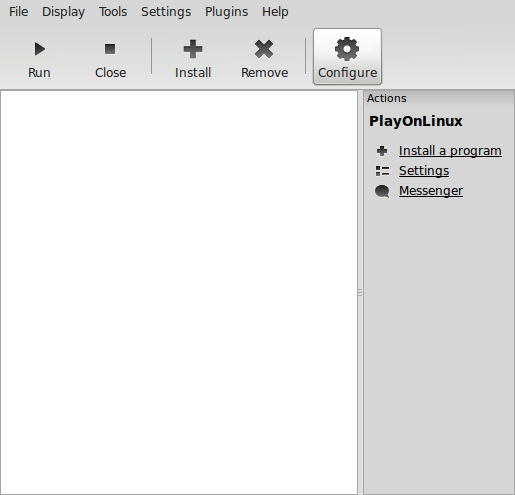Open Configure via the gear icon
Screen dimensions: 515x495
(347, 49)
